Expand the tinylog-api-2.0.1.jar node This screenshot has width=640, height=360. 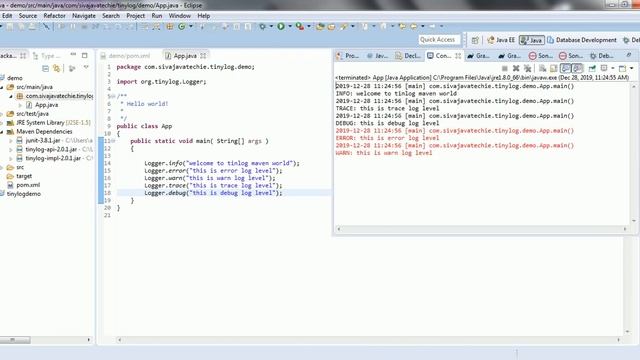pyautogui.click(x=11, y=150)
